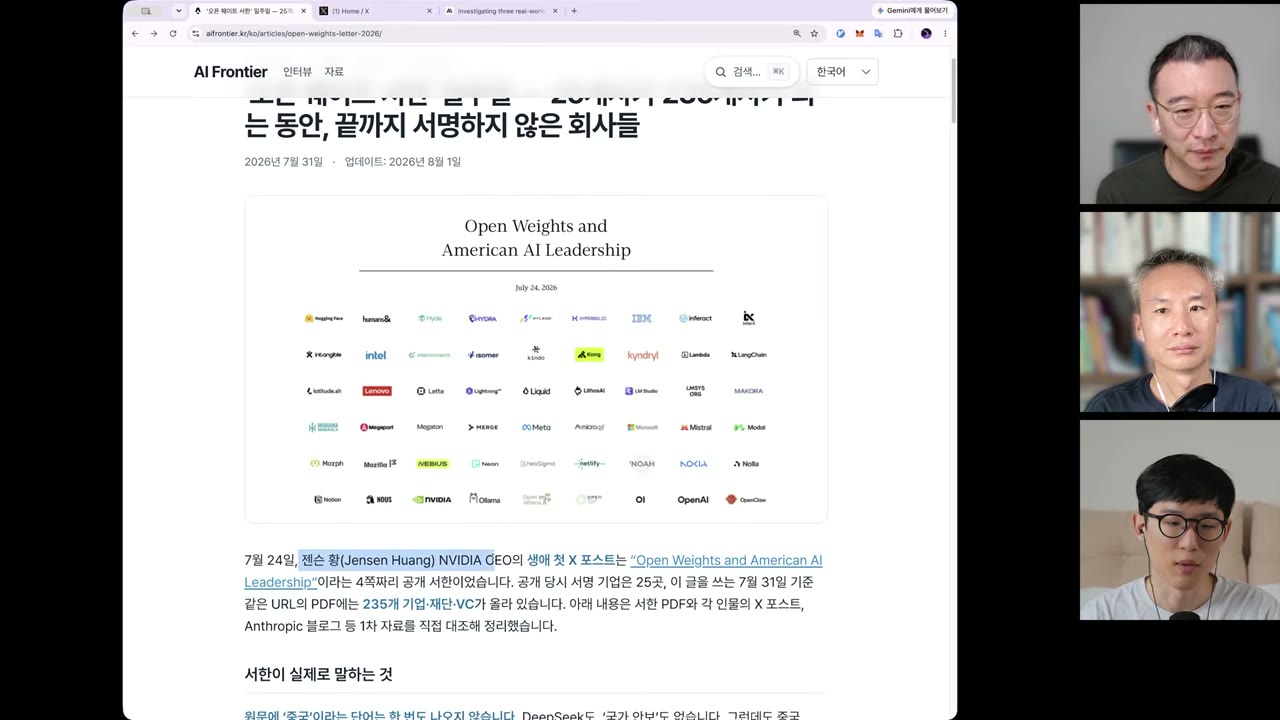Screen dimensions: 1280x720
Task: Click the tab layout icon at top-left
Action: 146,11
